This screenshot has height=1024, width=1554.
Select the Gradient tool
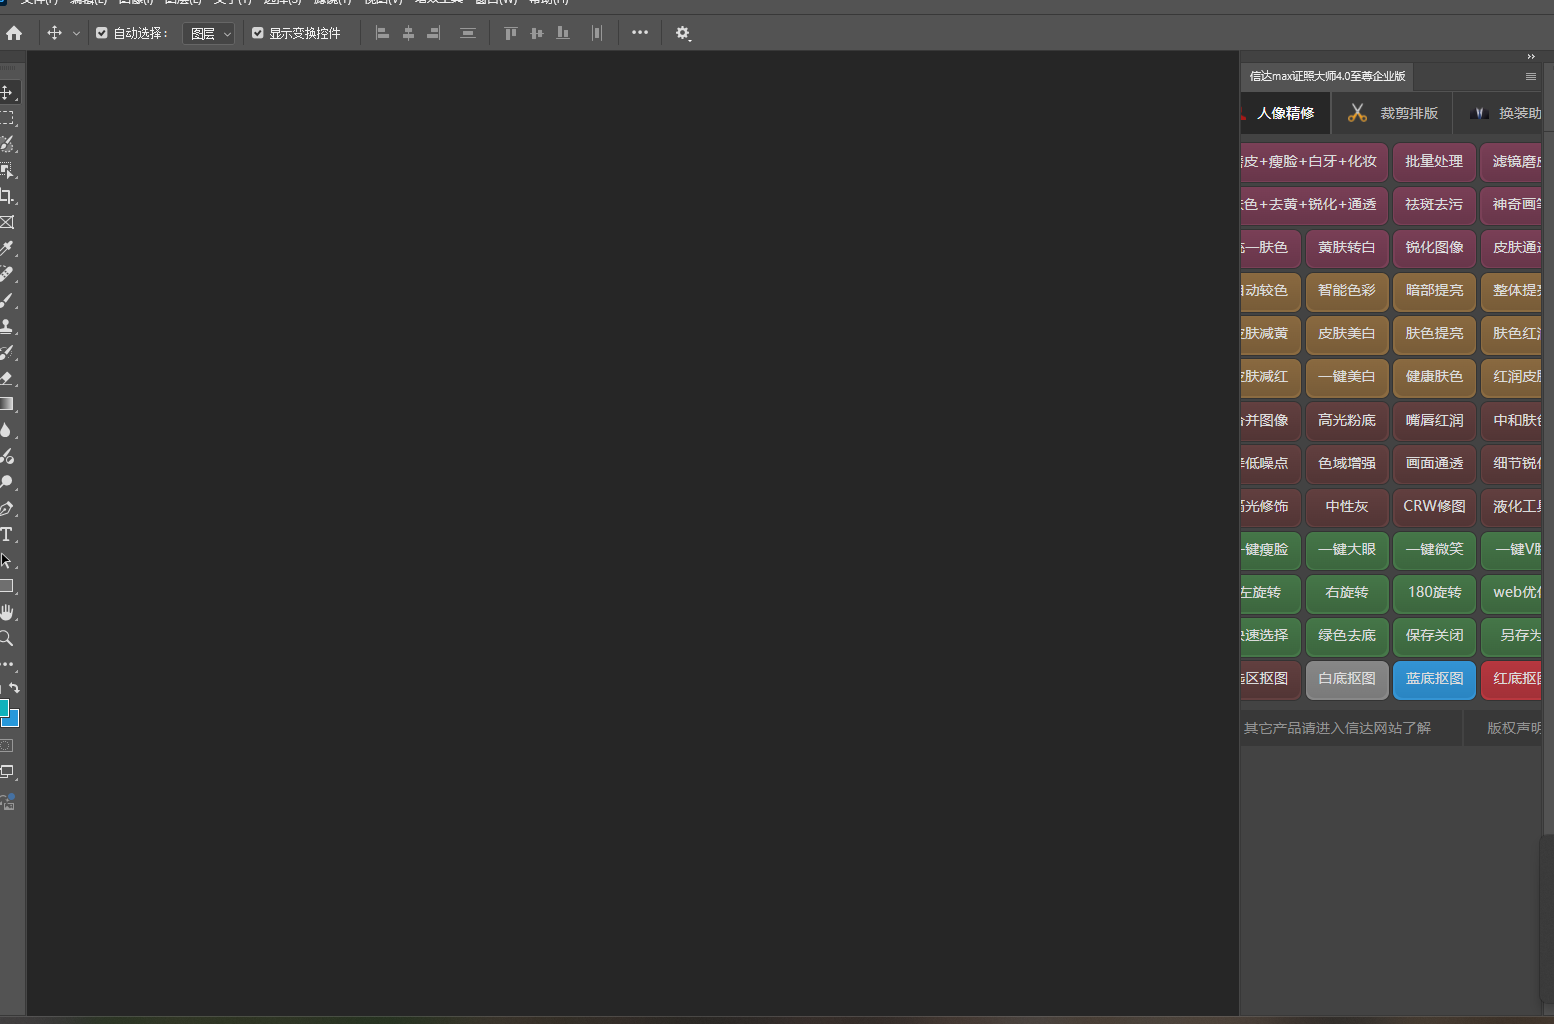(x=7, y=404)
